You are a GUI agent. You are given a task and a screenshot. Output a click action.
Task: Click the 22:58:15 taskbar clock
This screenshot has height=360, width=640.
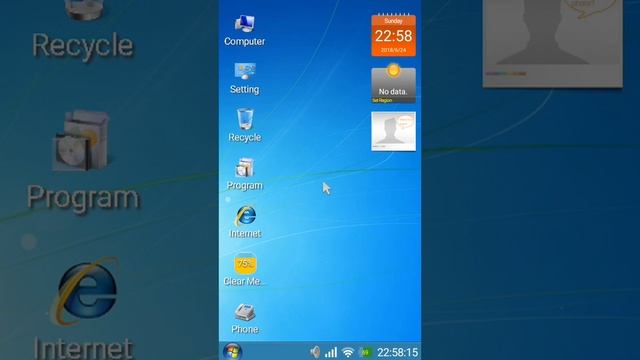tap(398, 353)
